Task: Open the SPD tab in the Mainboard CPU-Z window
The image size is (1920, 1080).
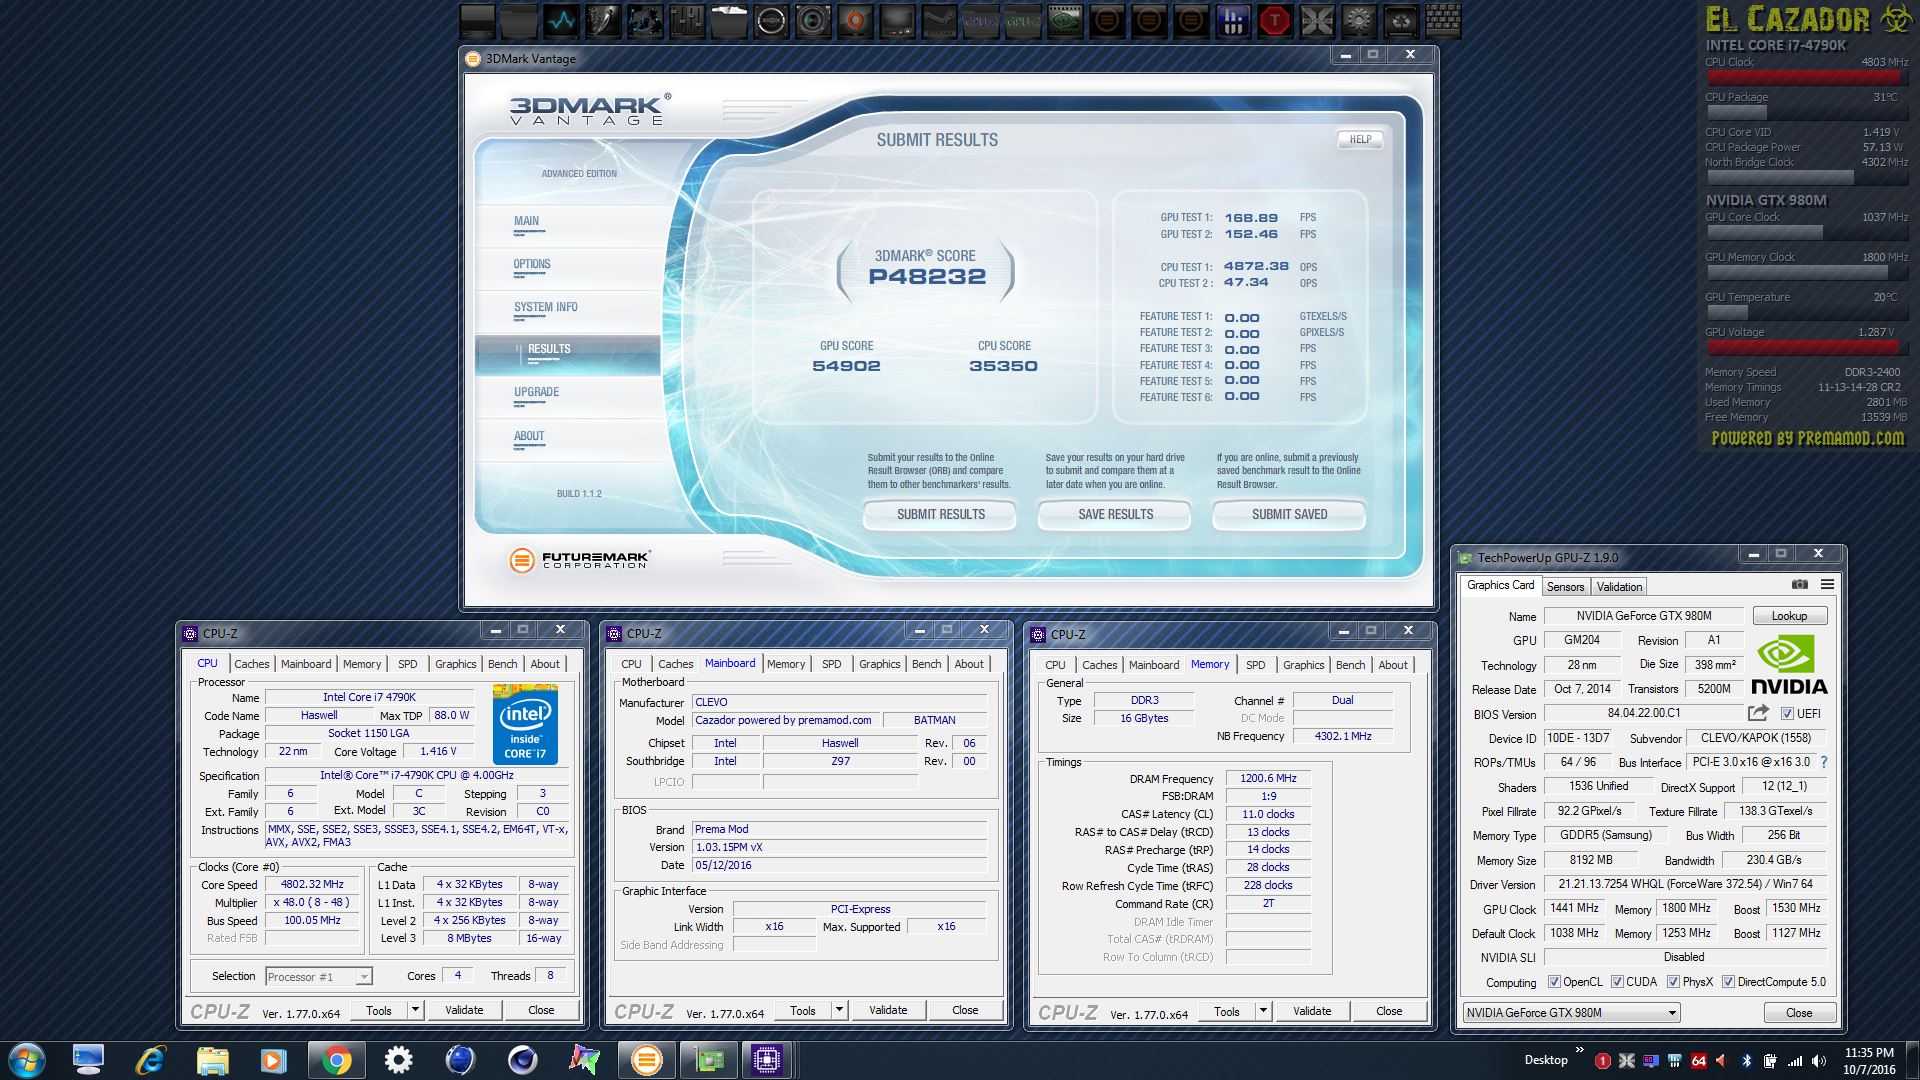Action: click(x=831, y=664)
